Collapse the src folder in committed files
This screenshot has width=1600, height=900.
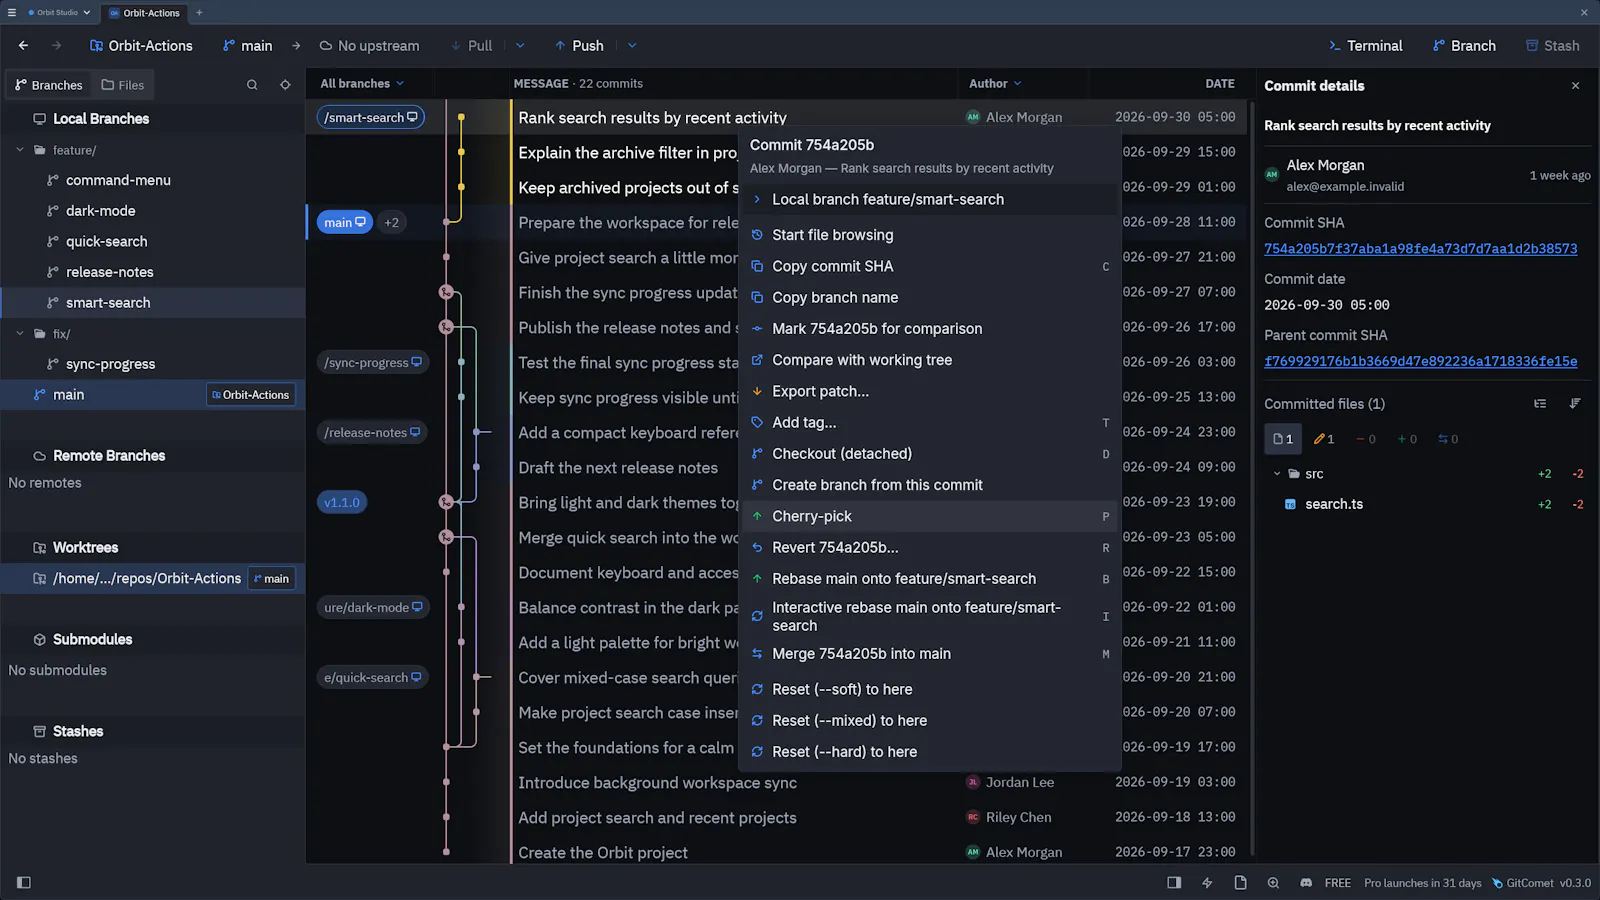1277,474
